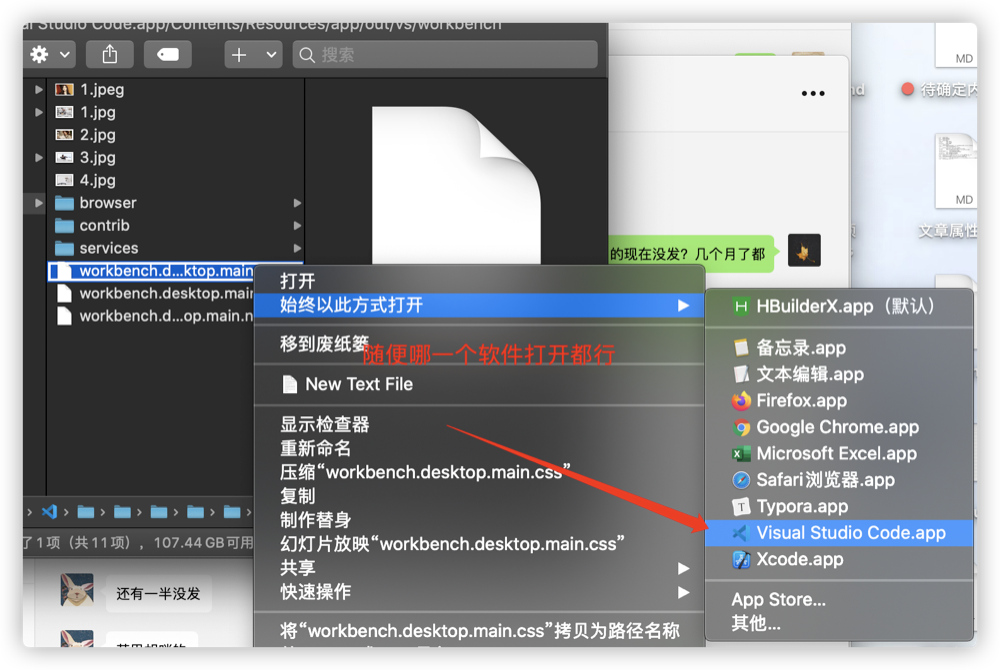Click the contrib folder icon
1000x670 pixels.
coord(64,226)
